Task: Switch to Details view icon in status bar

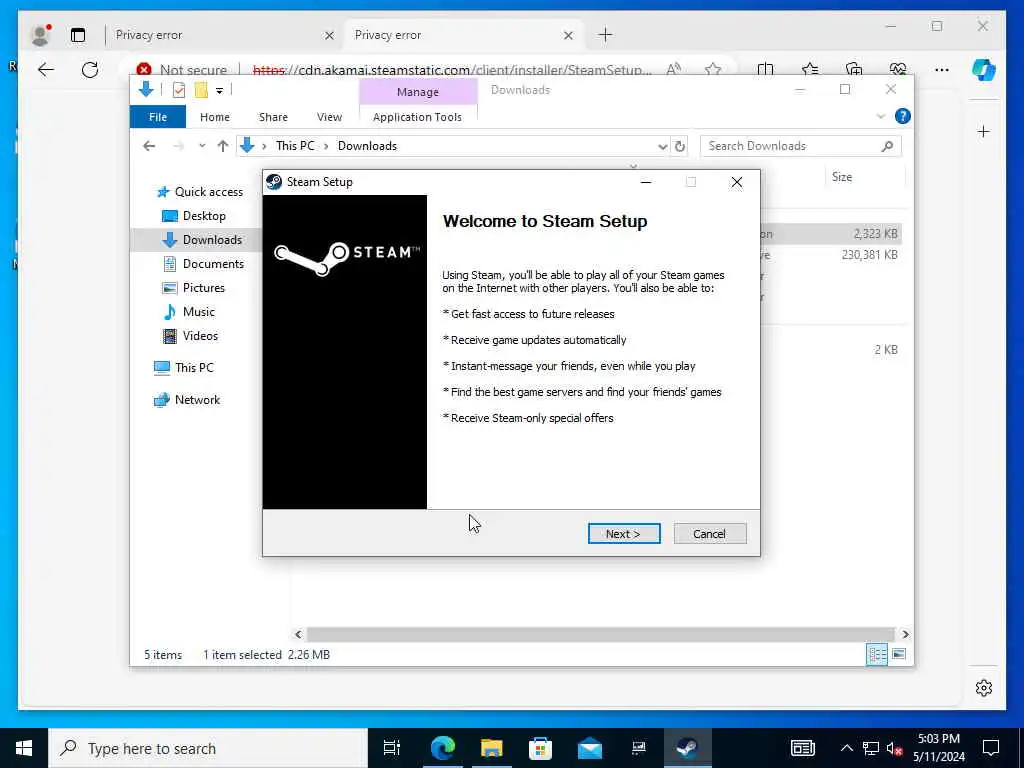Action: click(876, 654)
